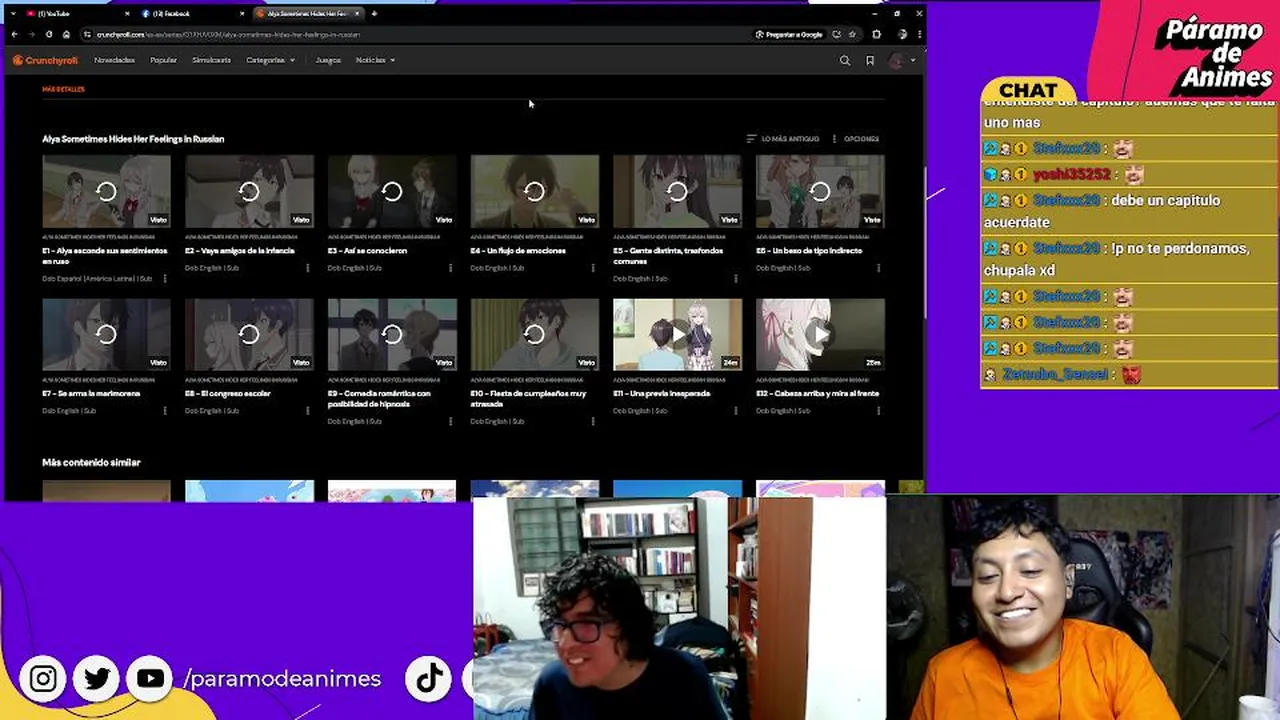
Task: Replay E4 Un flujo de emociones
Action: click(535, 191)
